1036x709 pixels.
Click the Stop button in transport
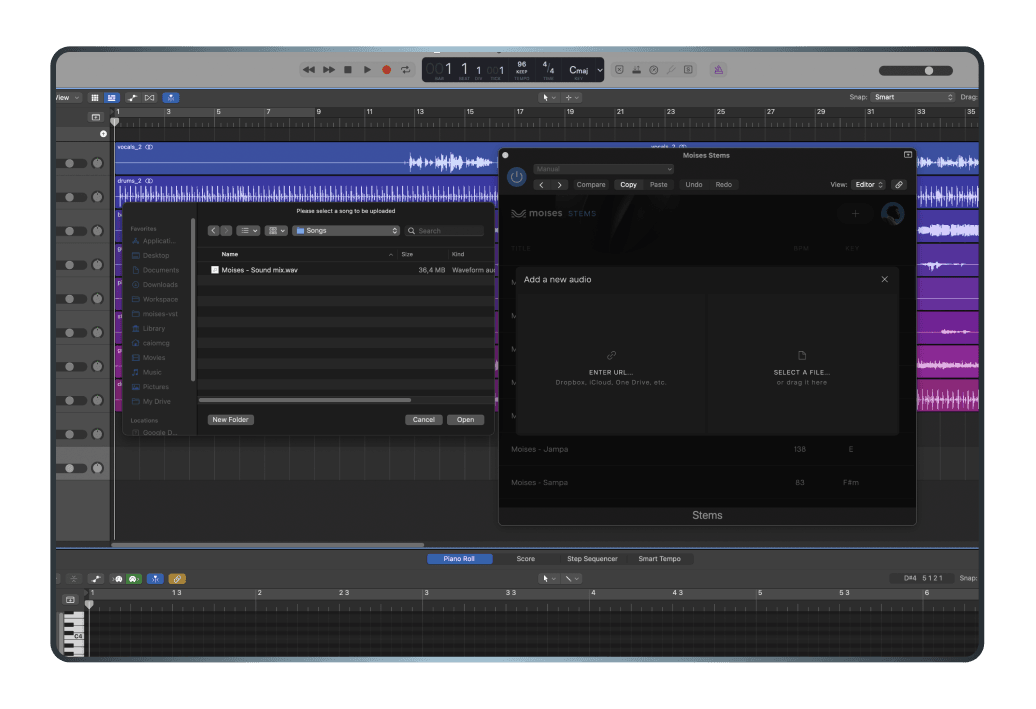click(348, 70)
